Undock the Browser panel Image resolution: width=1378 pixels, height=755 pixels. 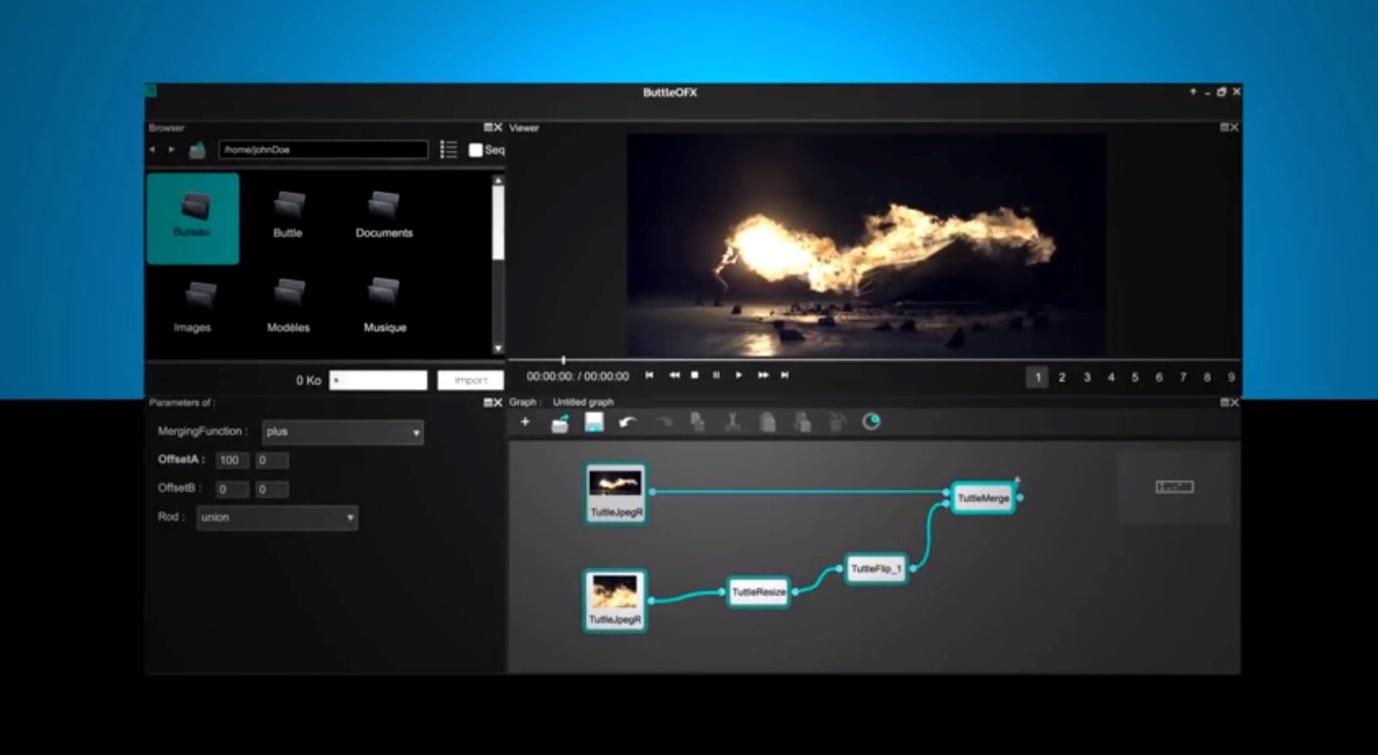488,128
